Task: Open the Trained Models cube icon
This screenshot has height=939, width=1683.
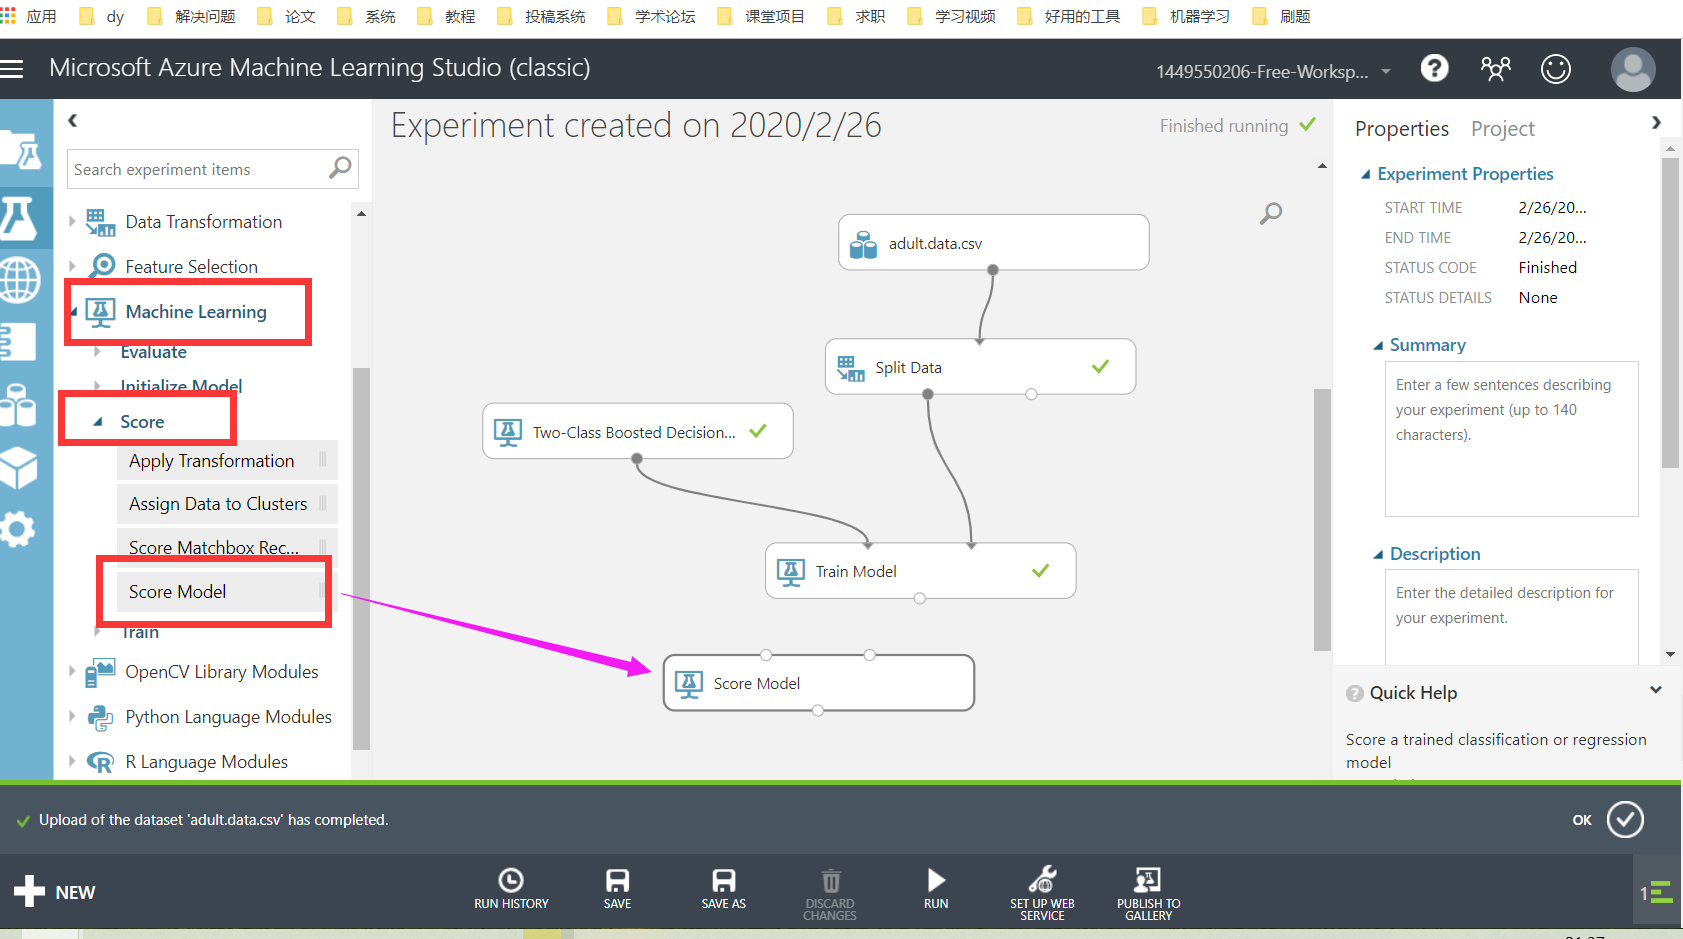Action: coord(18,467)
